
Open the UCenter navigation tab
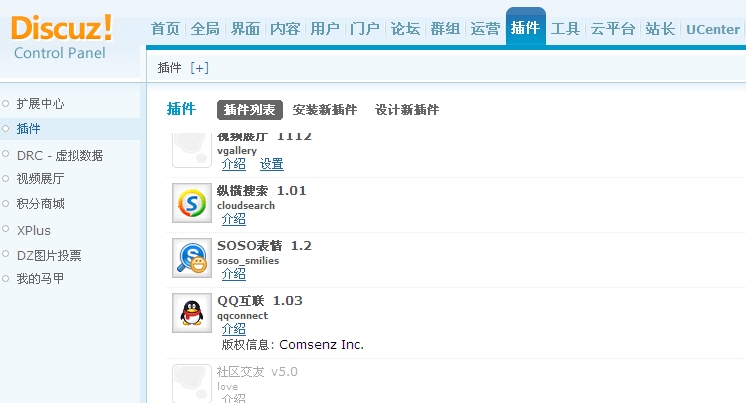click(x=713, y=29)
